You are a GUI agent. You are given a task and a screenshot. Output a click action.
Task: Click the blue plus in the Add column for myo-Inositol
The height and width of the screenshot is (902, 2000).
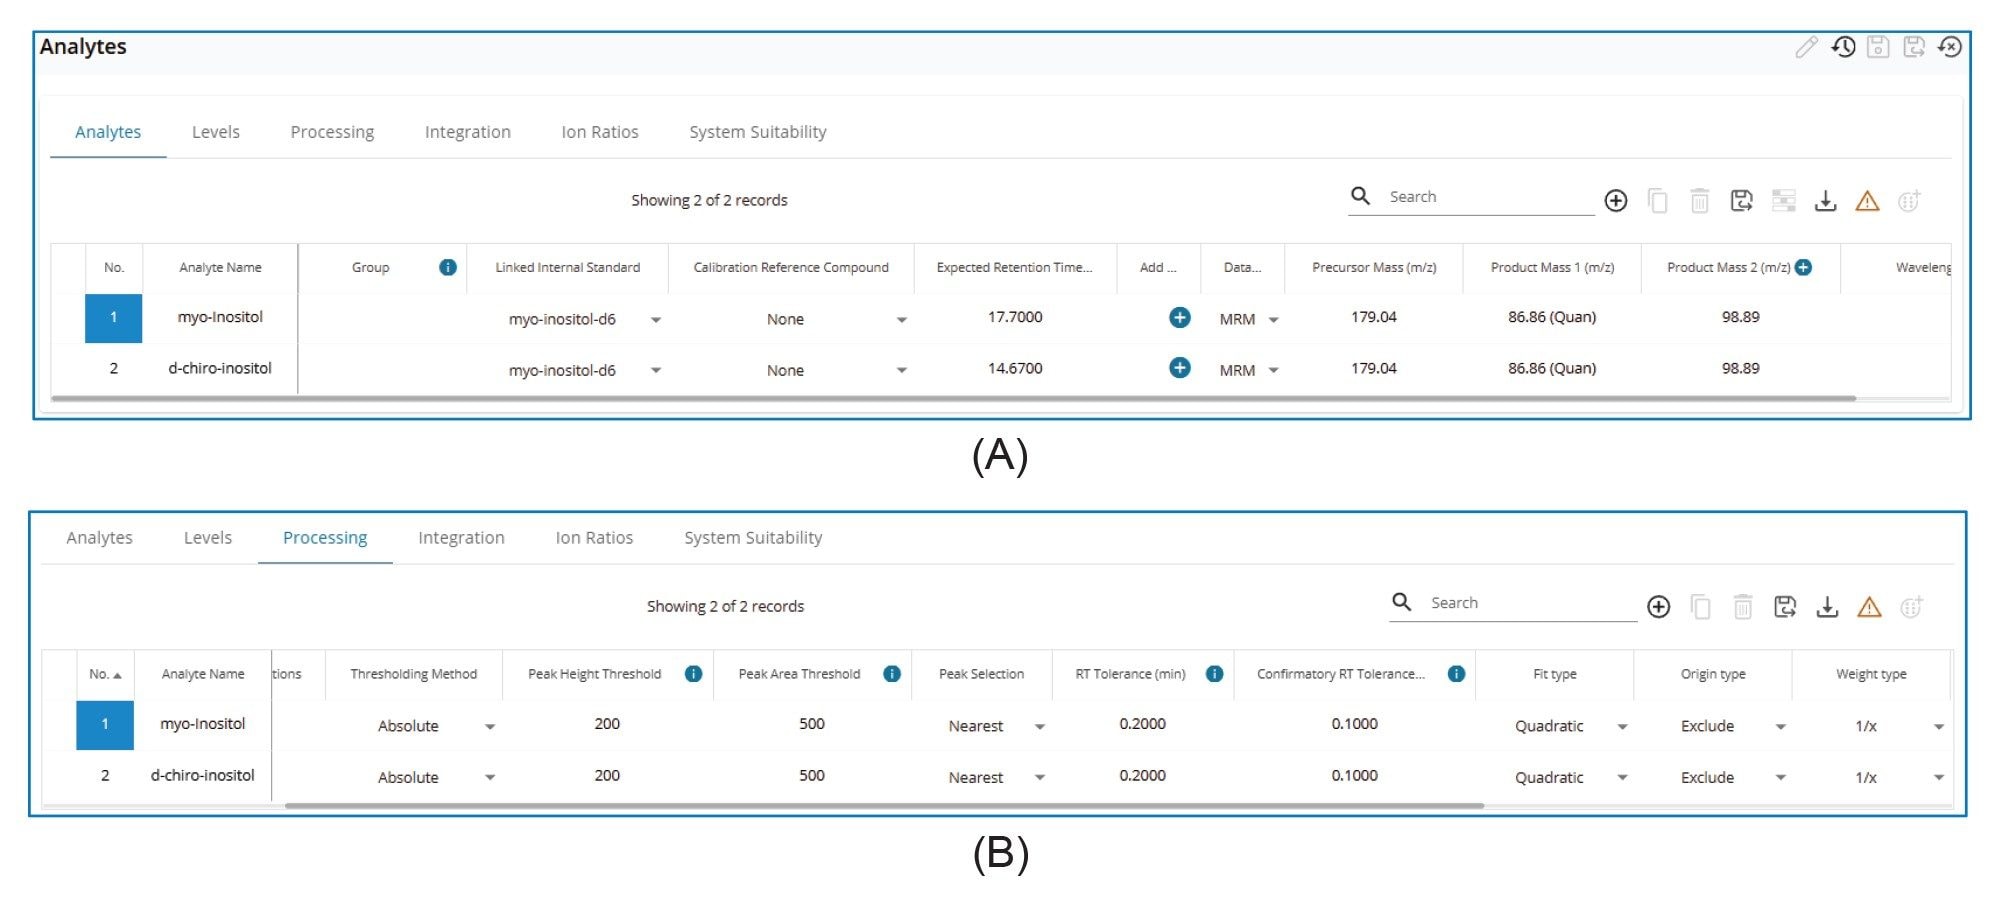pos(1180,317)
